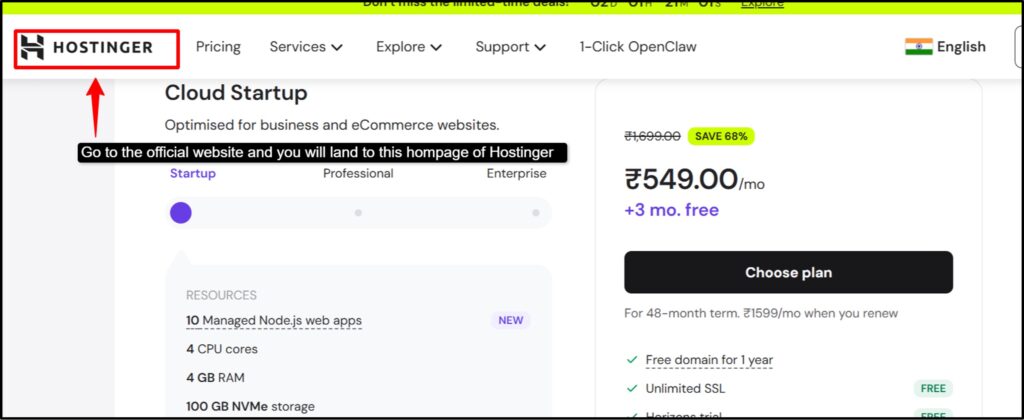Viewport: 1024px width, 420px height.
Task: Click the crossed-out ₹1,699.00 price
Action: point(652,137)
